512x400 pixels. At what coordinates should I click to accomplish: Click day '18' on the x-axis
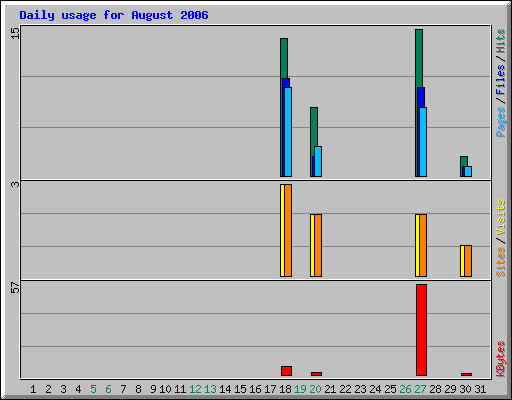click(x=285, y=389)
